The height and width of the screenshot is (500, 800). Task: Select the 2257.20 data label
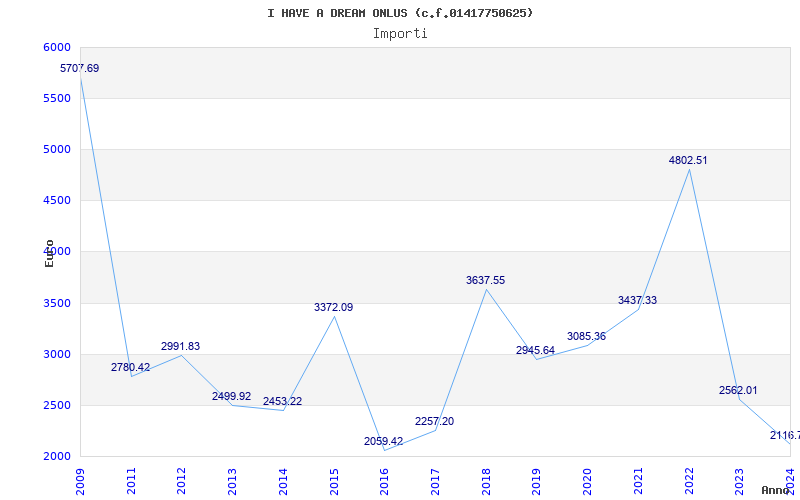435,421
